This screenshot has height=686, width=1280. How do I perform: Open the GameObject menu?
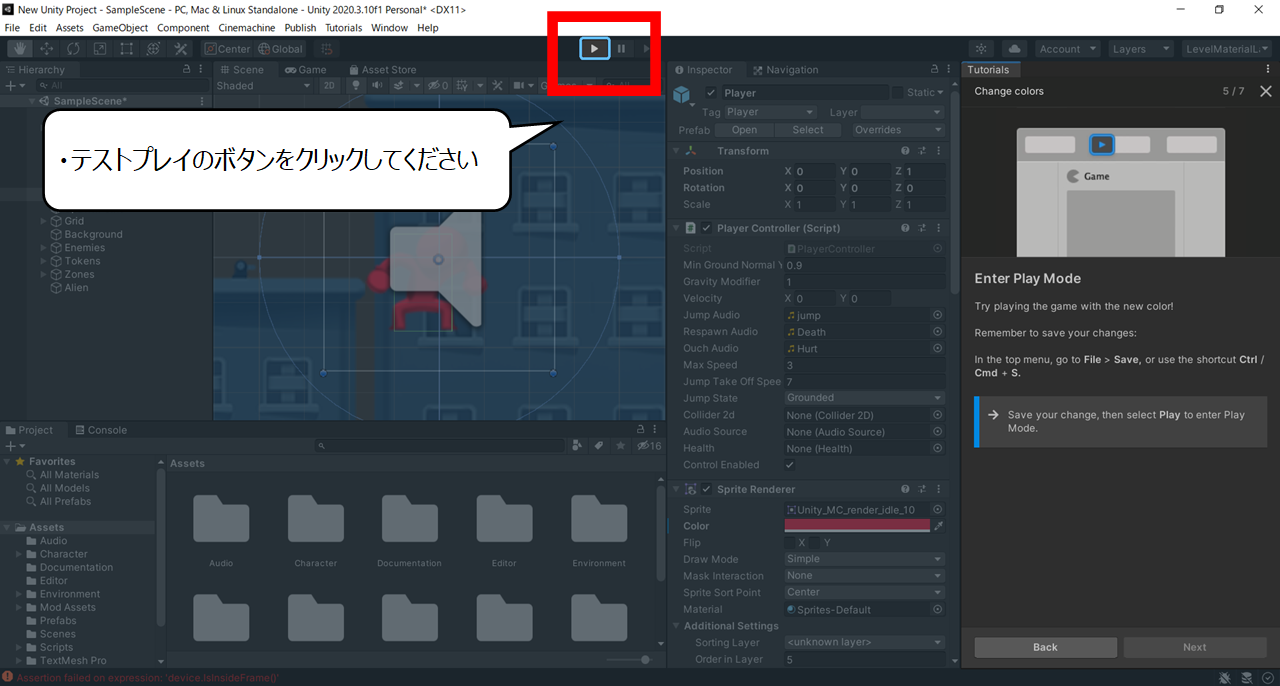tap(120, 27)
